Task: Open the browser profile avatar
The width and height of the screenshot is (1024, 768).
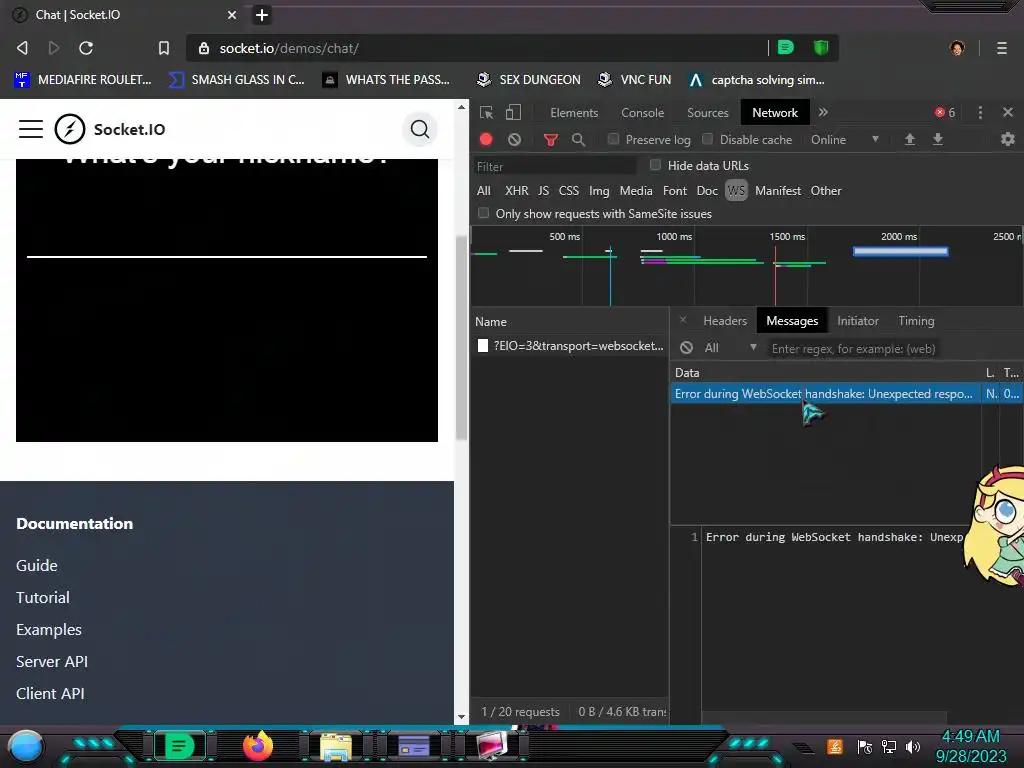Action: tap(957, 48)
